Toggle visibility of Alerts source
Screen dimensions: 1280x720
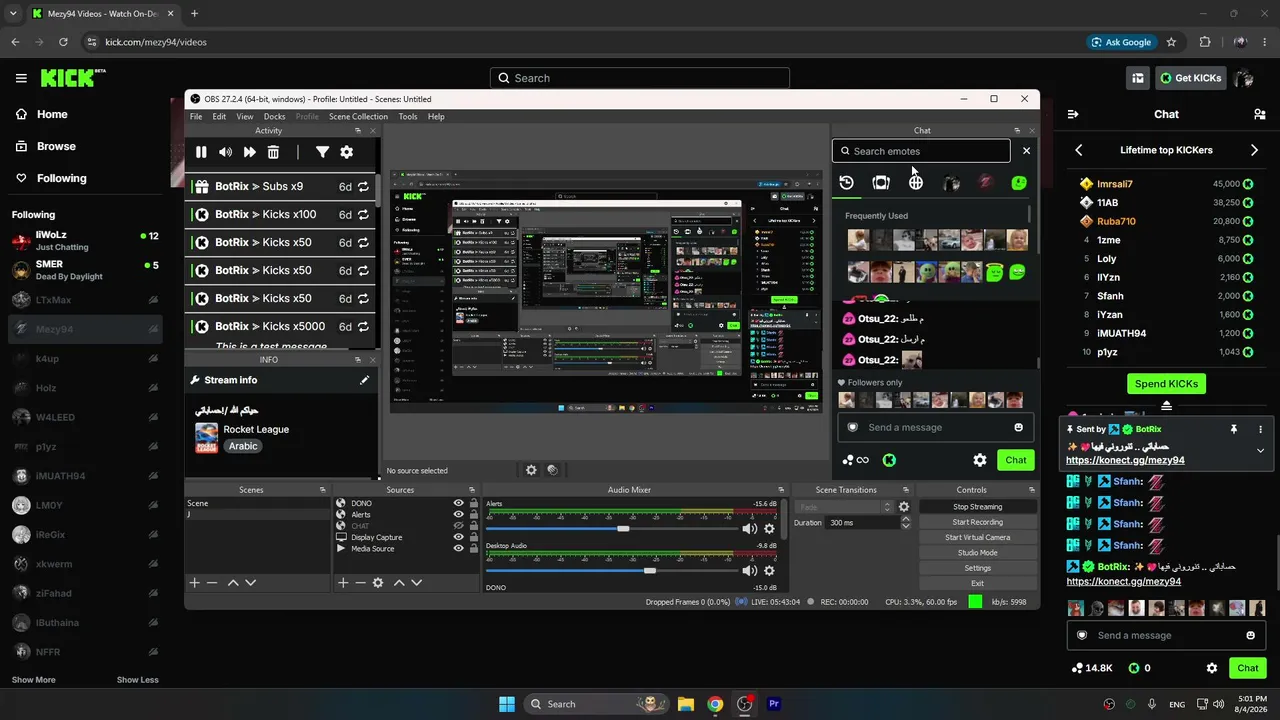(459, 515)
